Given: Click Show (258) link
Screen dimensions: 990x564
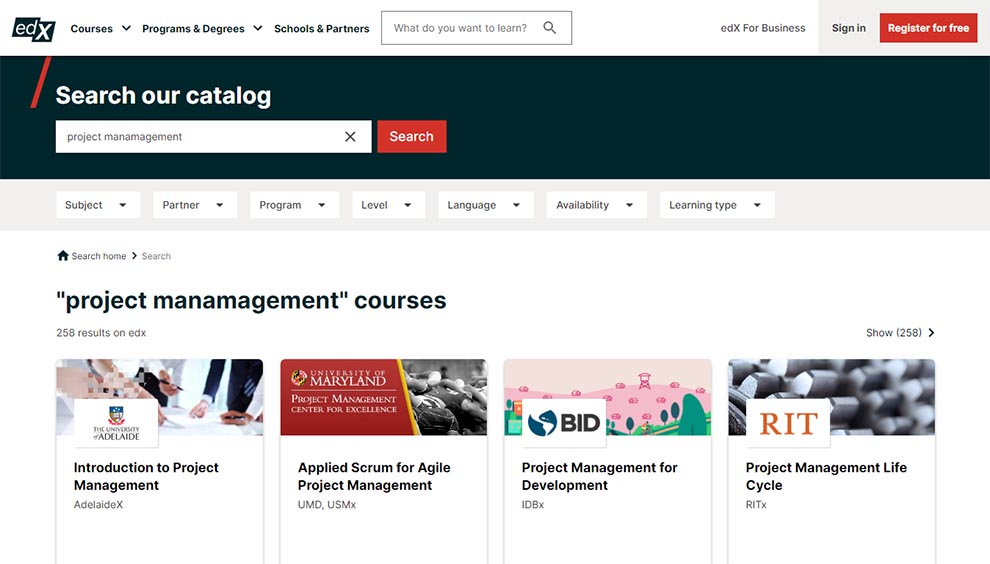Looking at the screenshot, I should (x=893, y=333).
